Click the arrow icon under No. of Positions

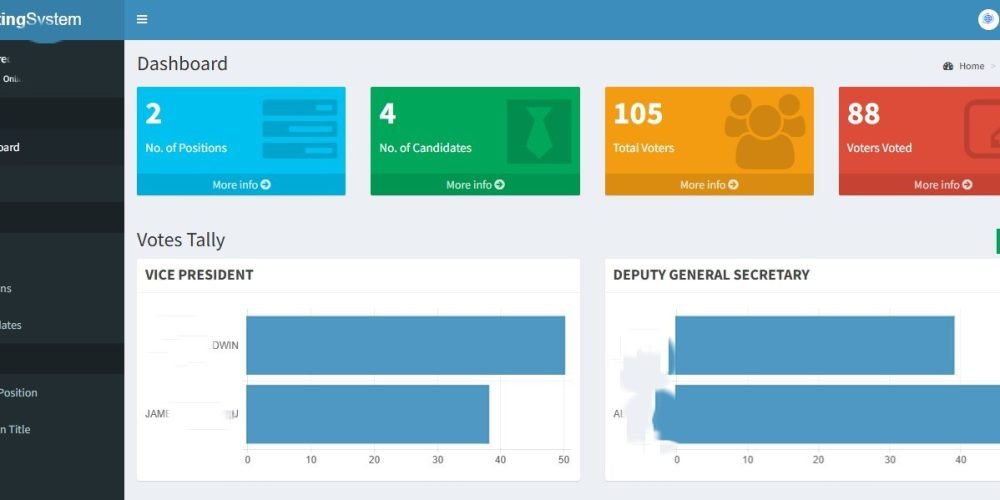(266, 185)
